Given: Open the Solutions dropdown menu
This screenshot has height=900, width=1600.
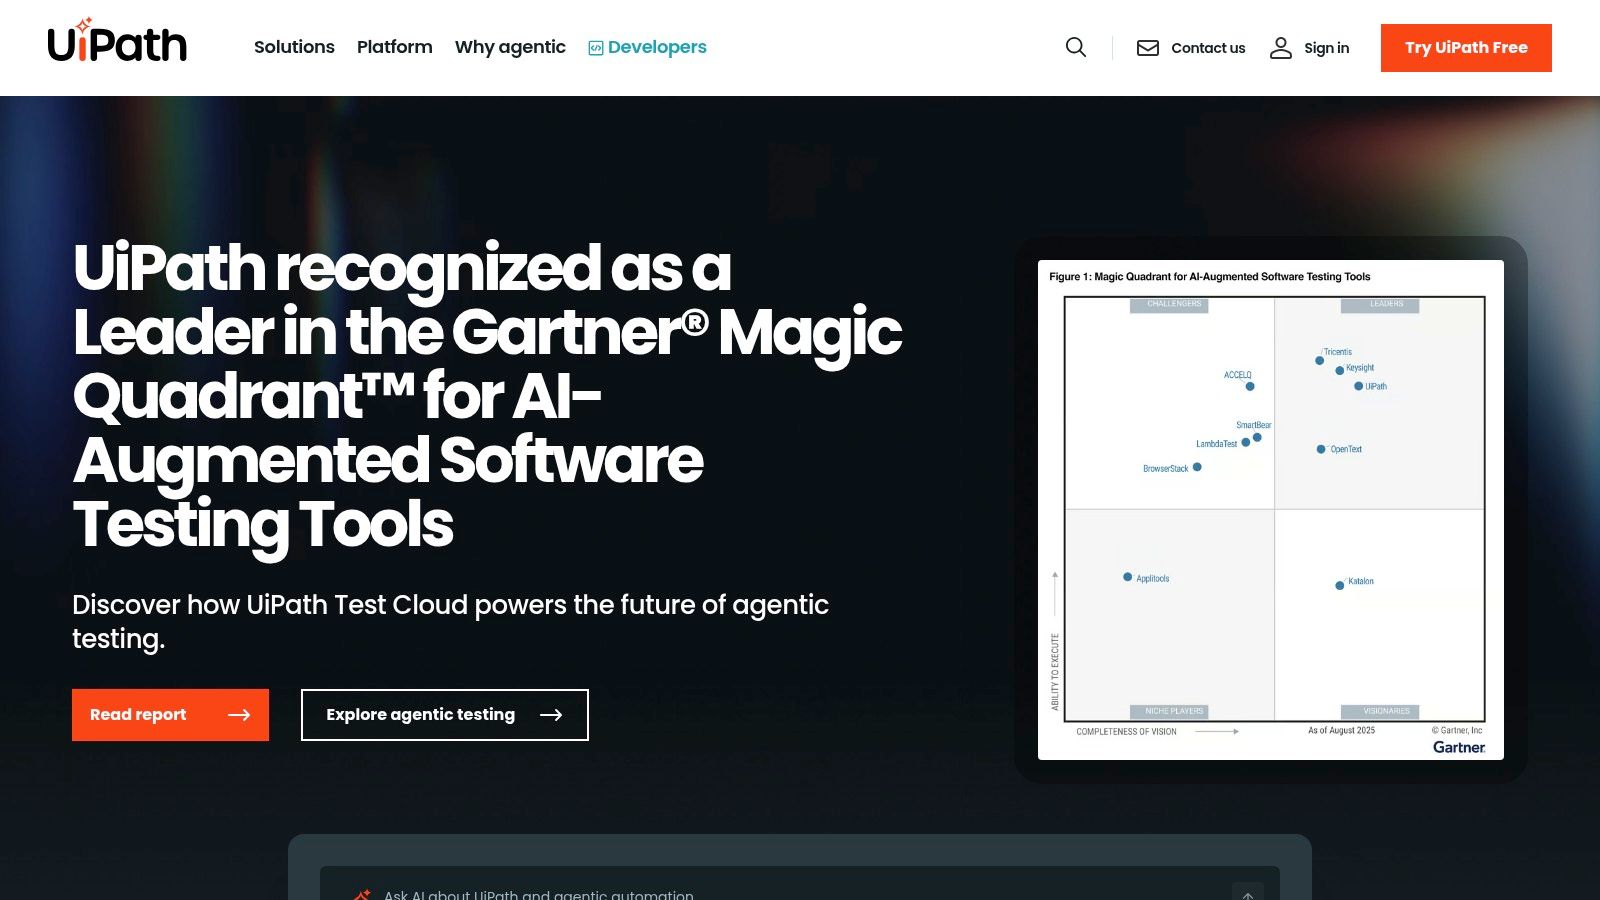Looking at the screenshot, I should pyautogui.click(x=294, y=47).
